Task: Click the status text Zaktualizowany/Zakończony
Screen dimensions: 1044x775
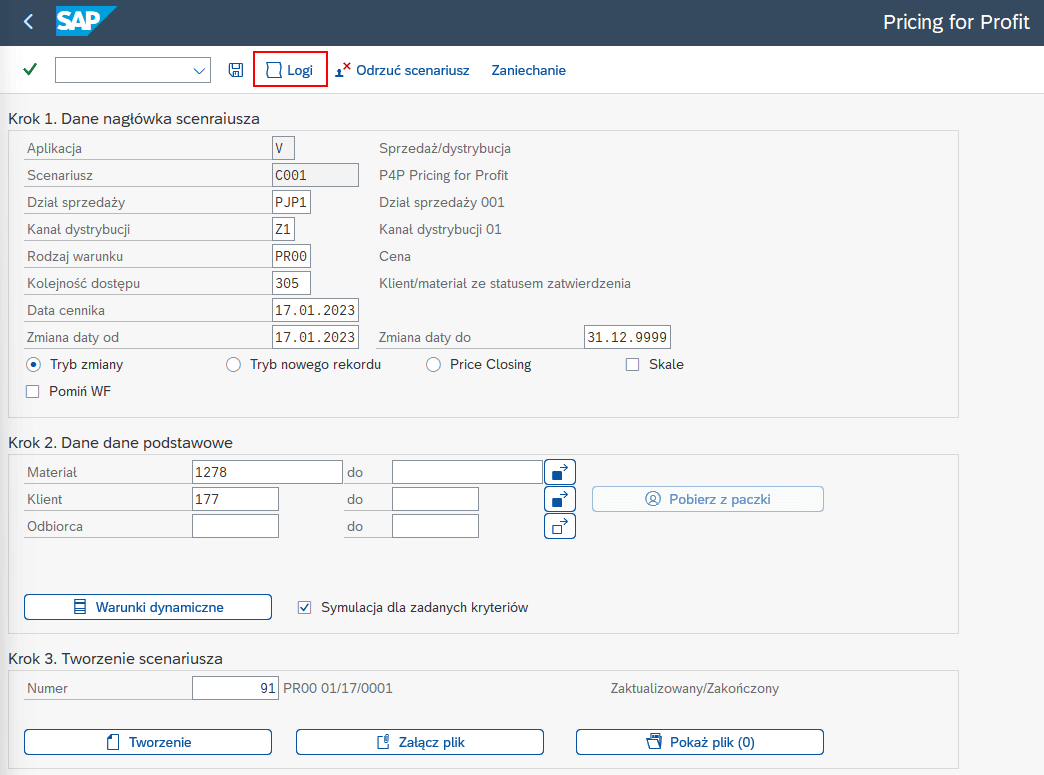Action: coord(694,688)
